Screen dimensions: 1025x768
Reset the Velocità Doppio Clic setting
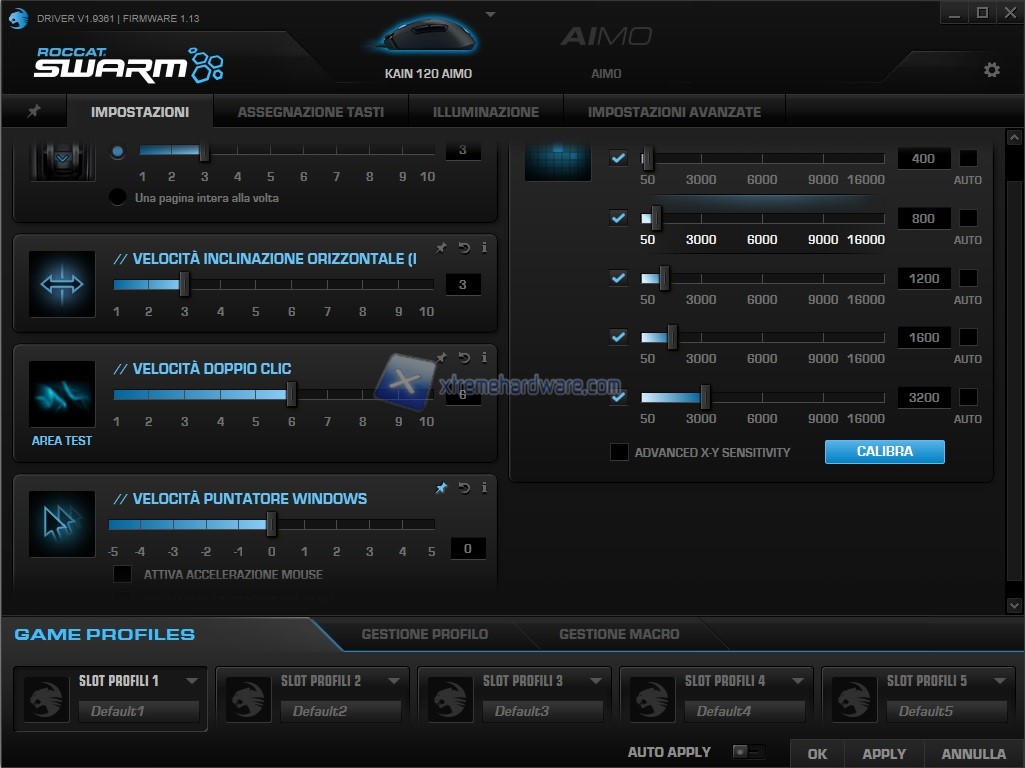tap(464, 358)
